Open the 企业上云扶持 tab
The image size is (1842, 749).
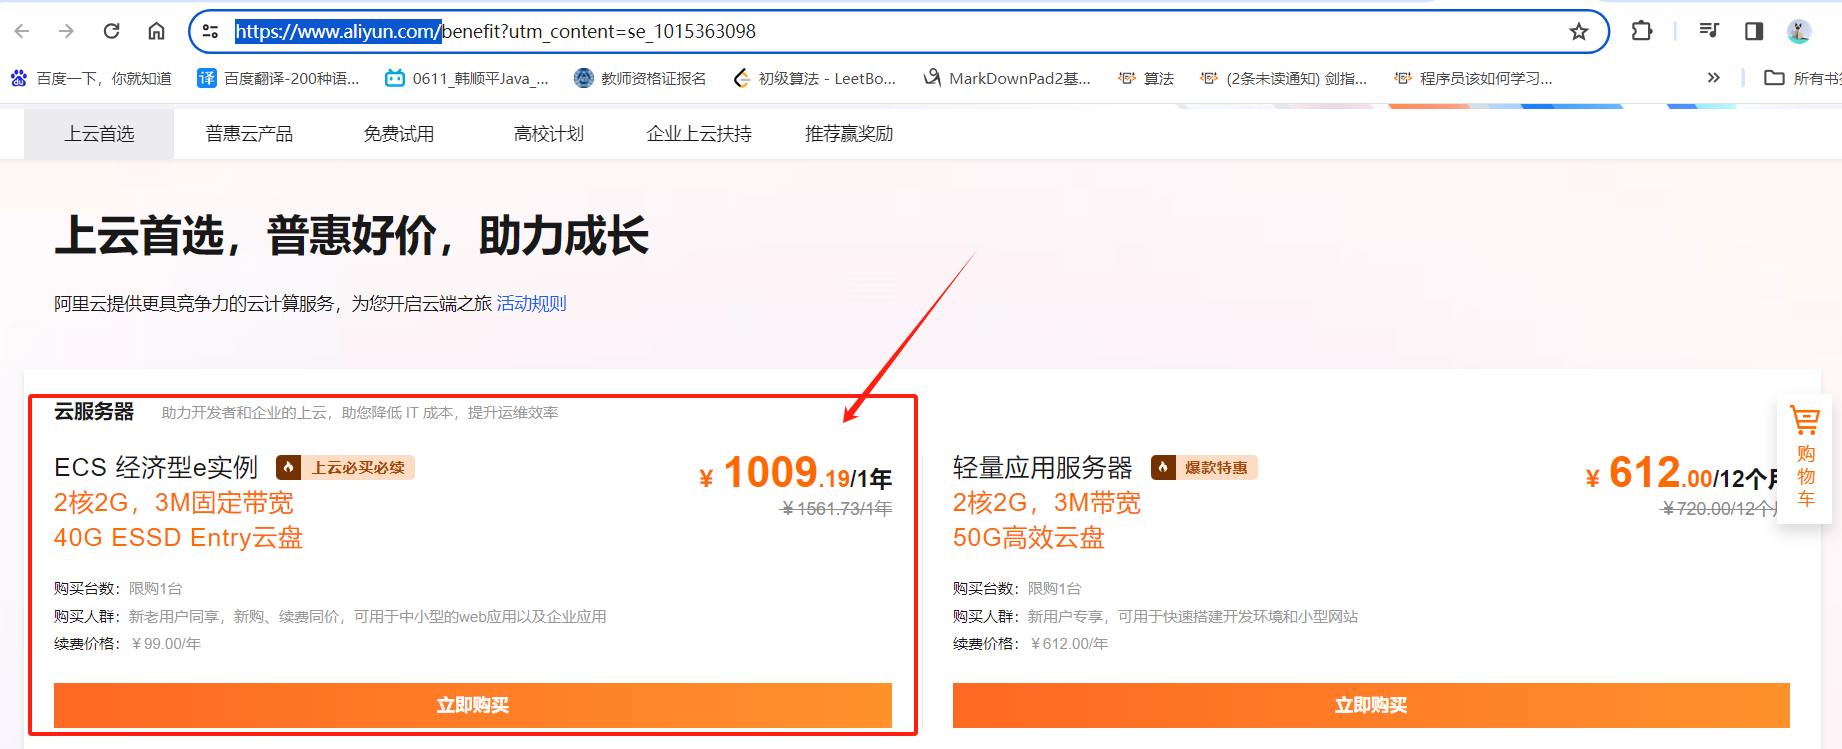pyautogui.click(x=699, y=133)
